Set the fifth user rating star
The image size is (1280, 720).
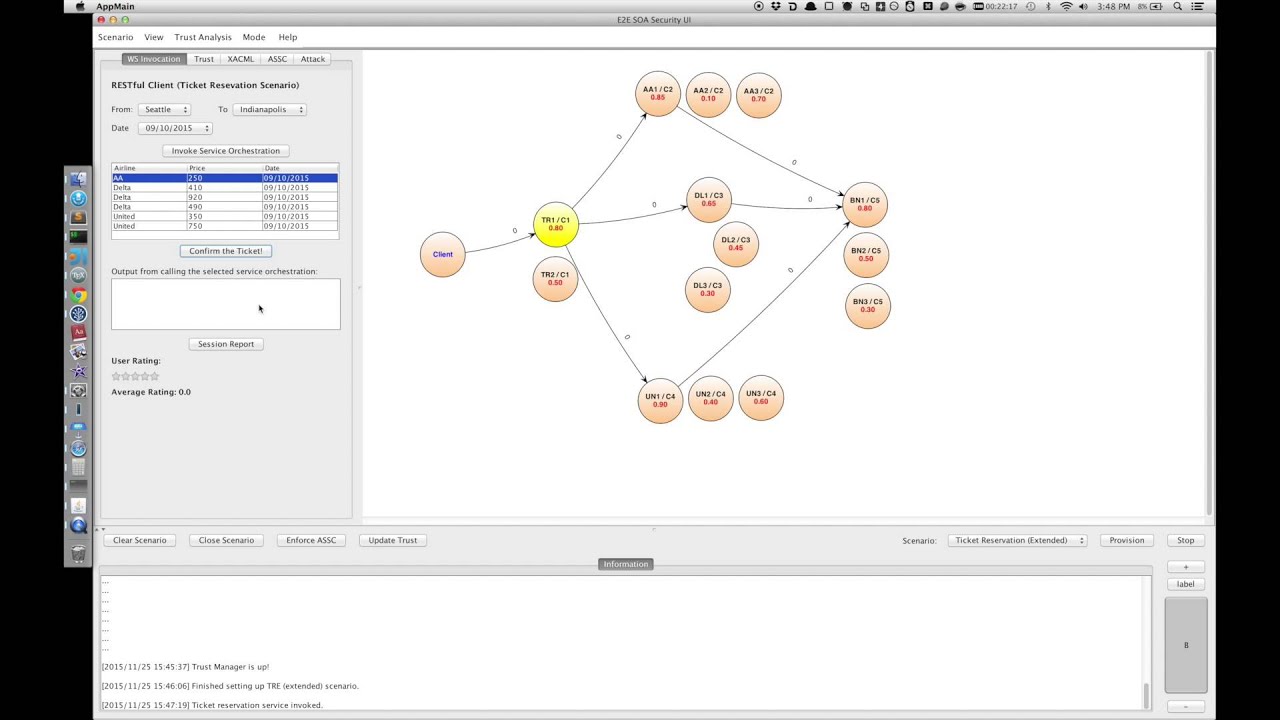click(154, 376)
